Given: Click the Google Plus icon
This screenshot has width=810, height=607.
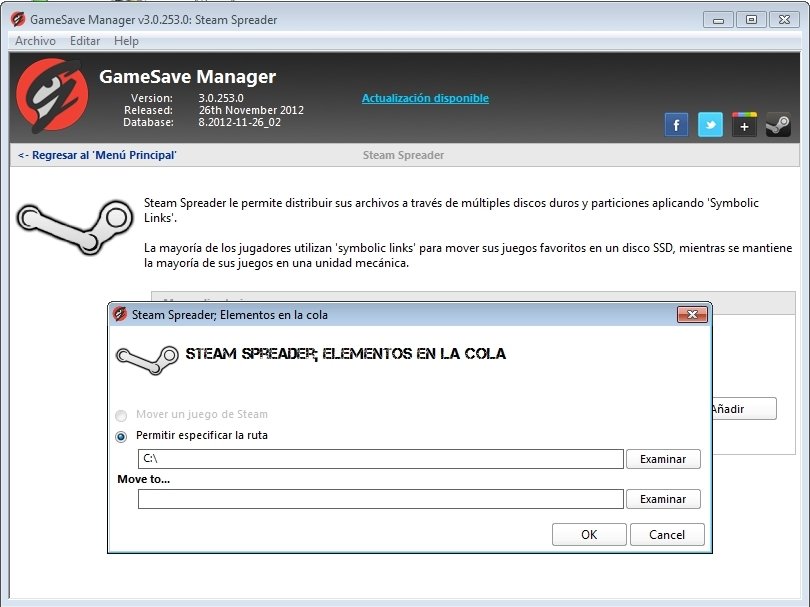Looking at the screenshot, I should [744, 124].
